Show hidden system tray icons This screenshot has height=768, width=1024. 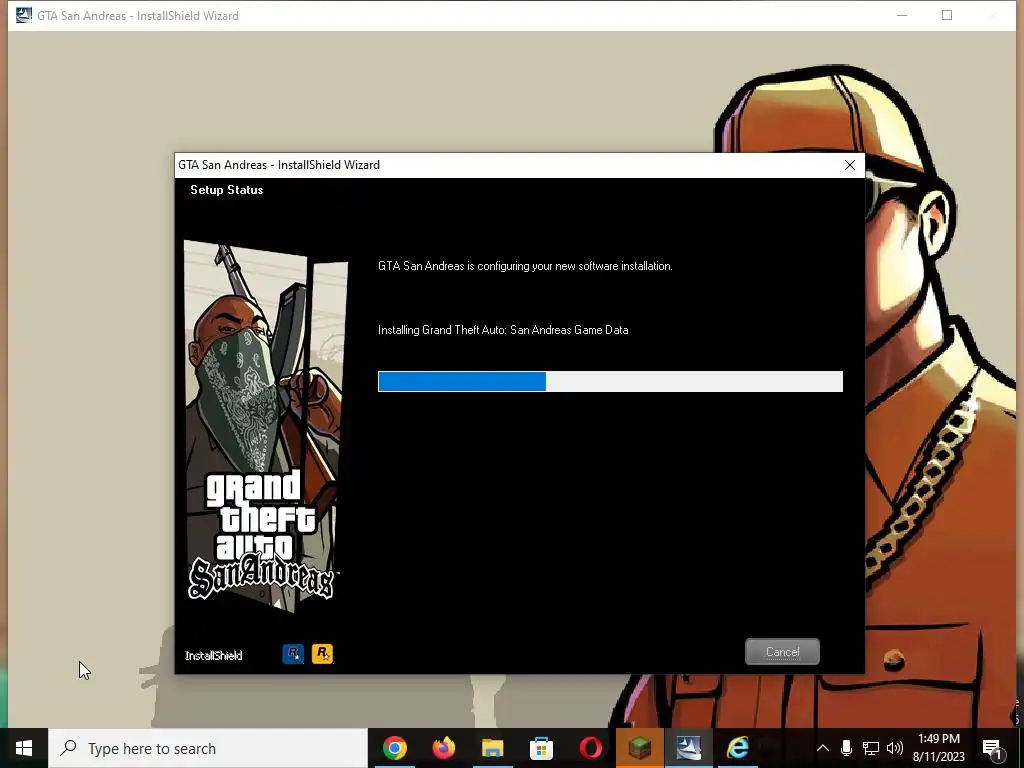pyautogui.click(x=823, y=748)
